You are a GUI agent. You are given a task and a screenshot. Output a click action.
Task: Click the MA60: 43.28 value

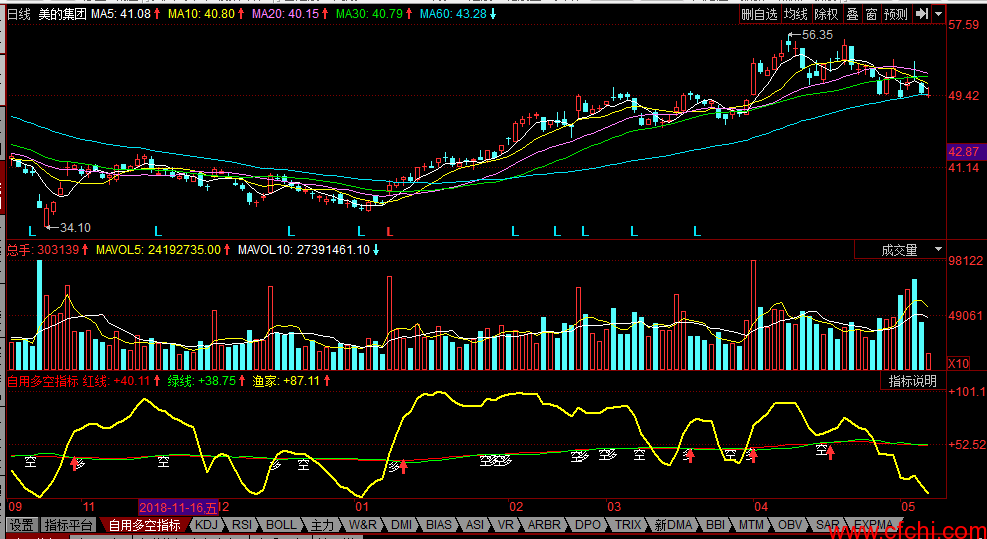point(453,14)
